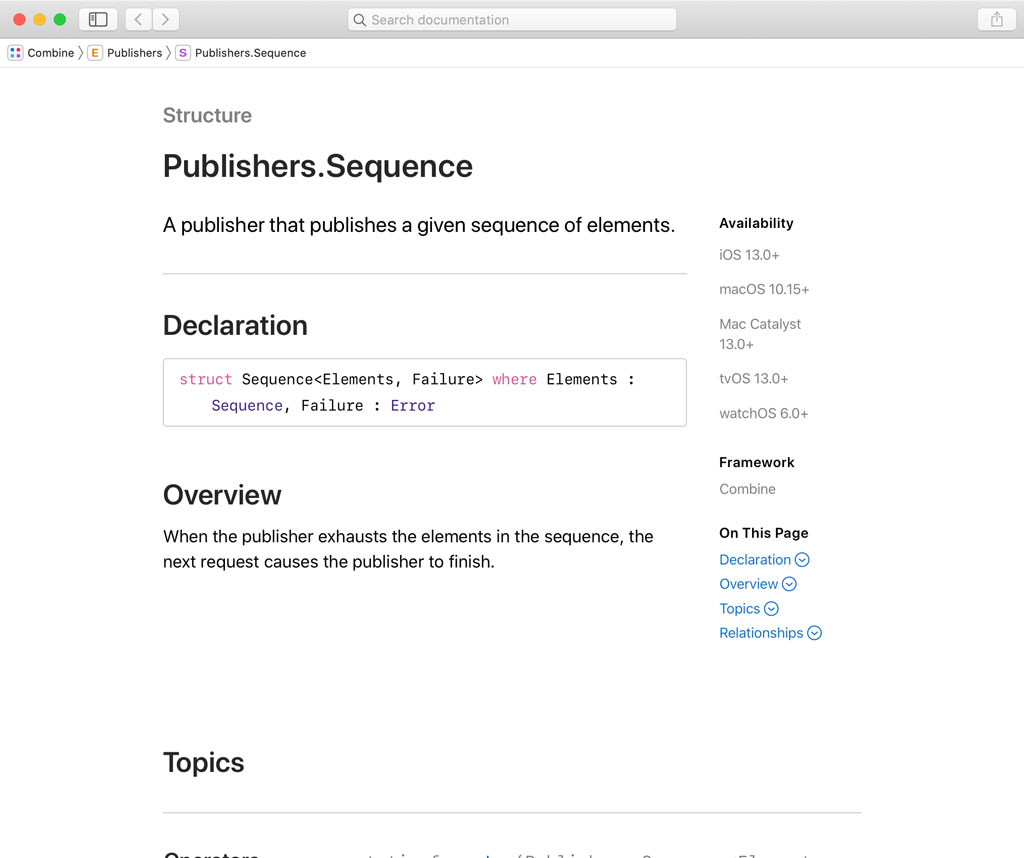
Task: Click the back navigation arrow
Action: (137, 18)
